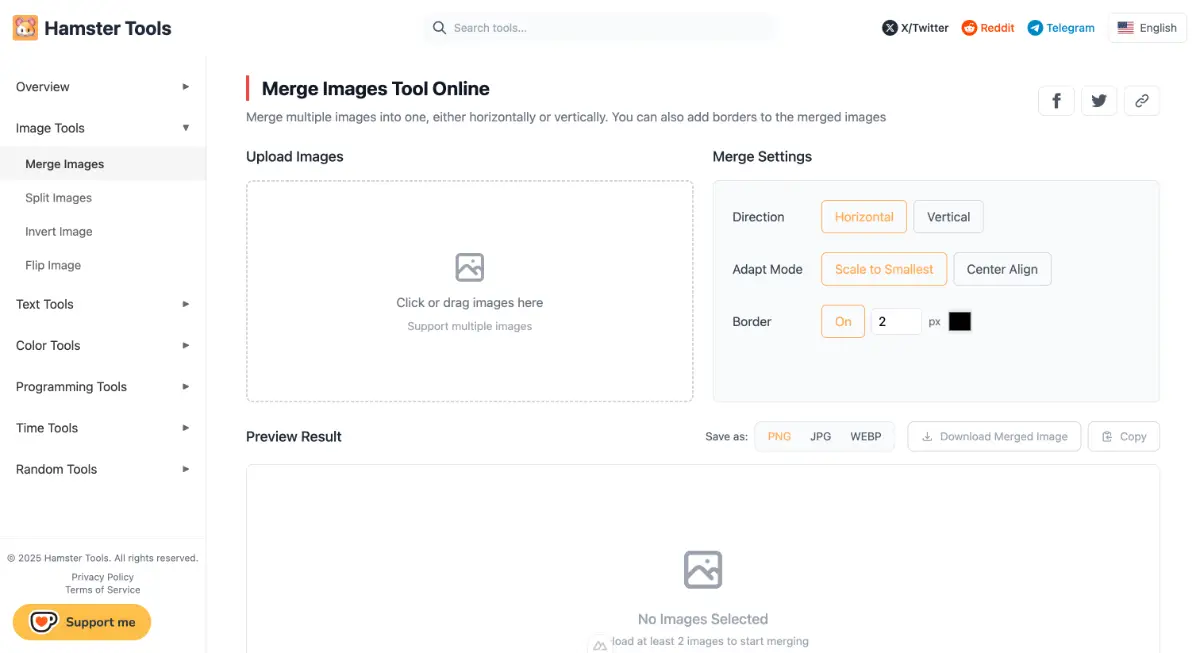Open the X/Twitter social link
This screenshot has width=1200, height=653.
(915, 28)
